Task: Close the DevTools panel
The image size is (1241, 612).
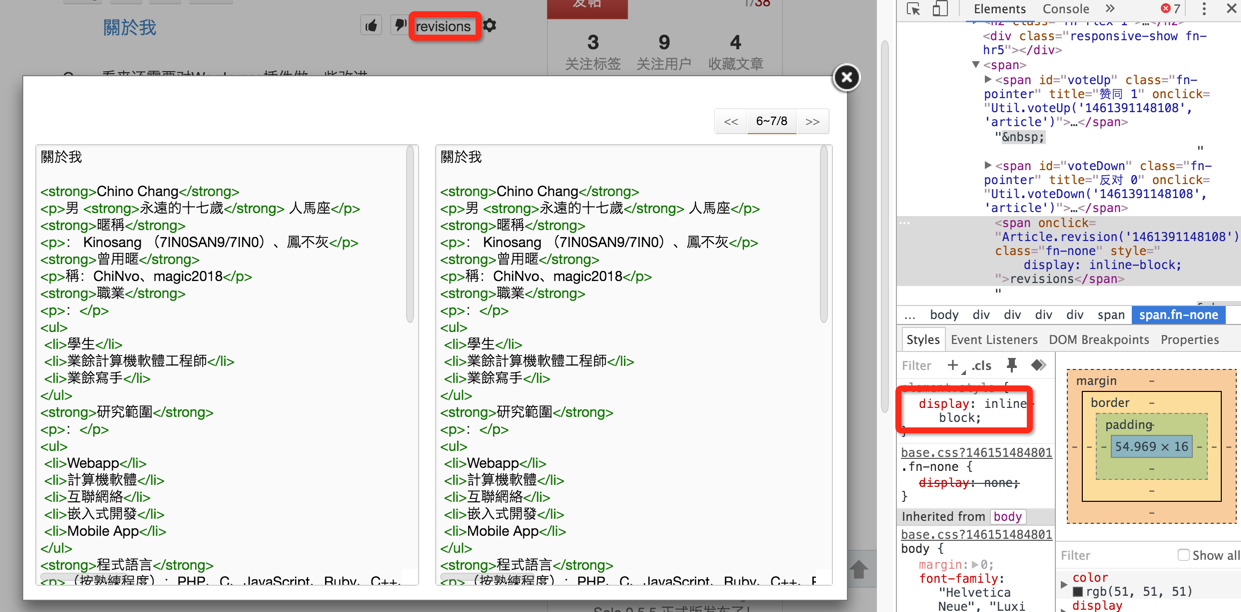Action: point(1231,9)
